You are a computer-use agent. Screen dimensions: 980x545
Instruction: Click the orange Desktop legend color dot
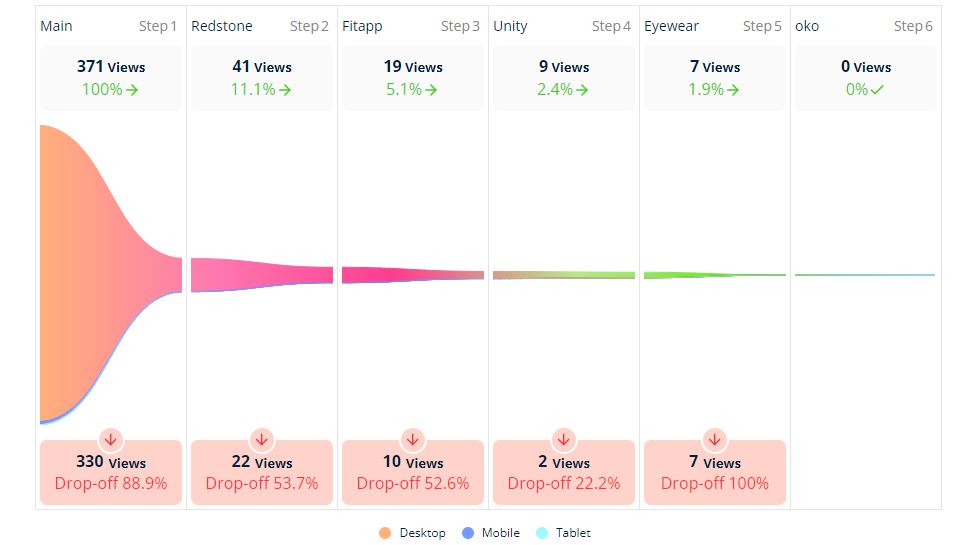[385, 533]
